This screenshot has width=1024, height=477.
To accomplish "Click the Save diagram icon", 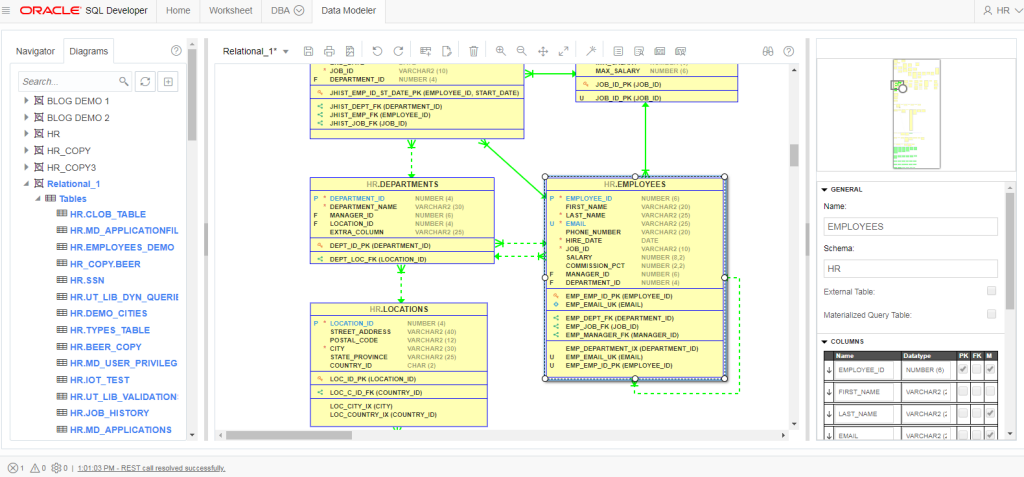I will pyautogui.click(x=309, y=51).
